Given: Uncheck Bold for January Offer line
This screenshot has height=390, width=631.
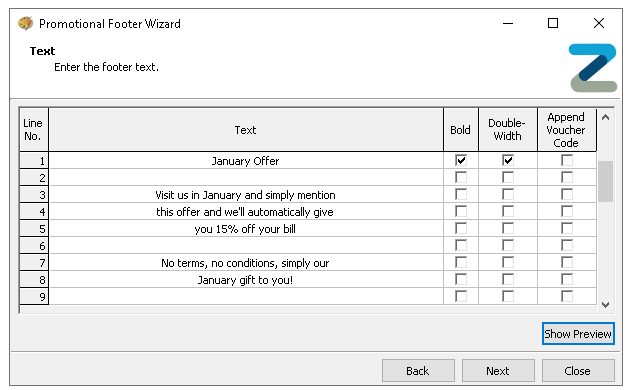Looking at the screenshot, I should point(461,161).
